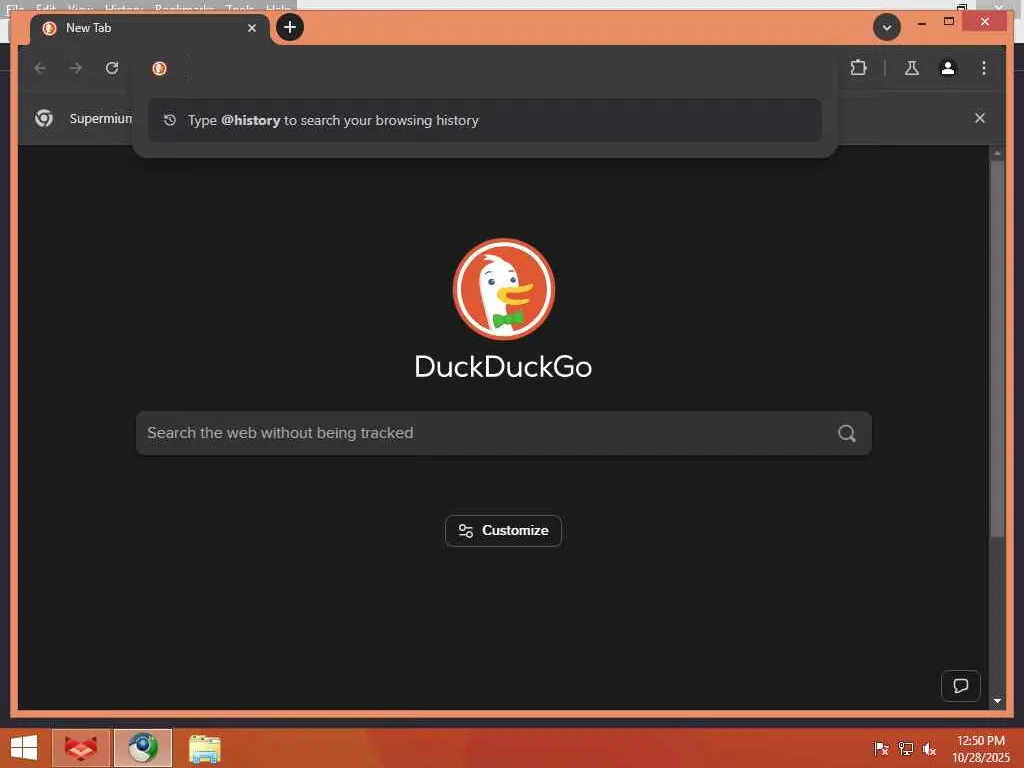
Task: Click DuckDuckGo icon in address bar
Action: (x=159, y=68)
